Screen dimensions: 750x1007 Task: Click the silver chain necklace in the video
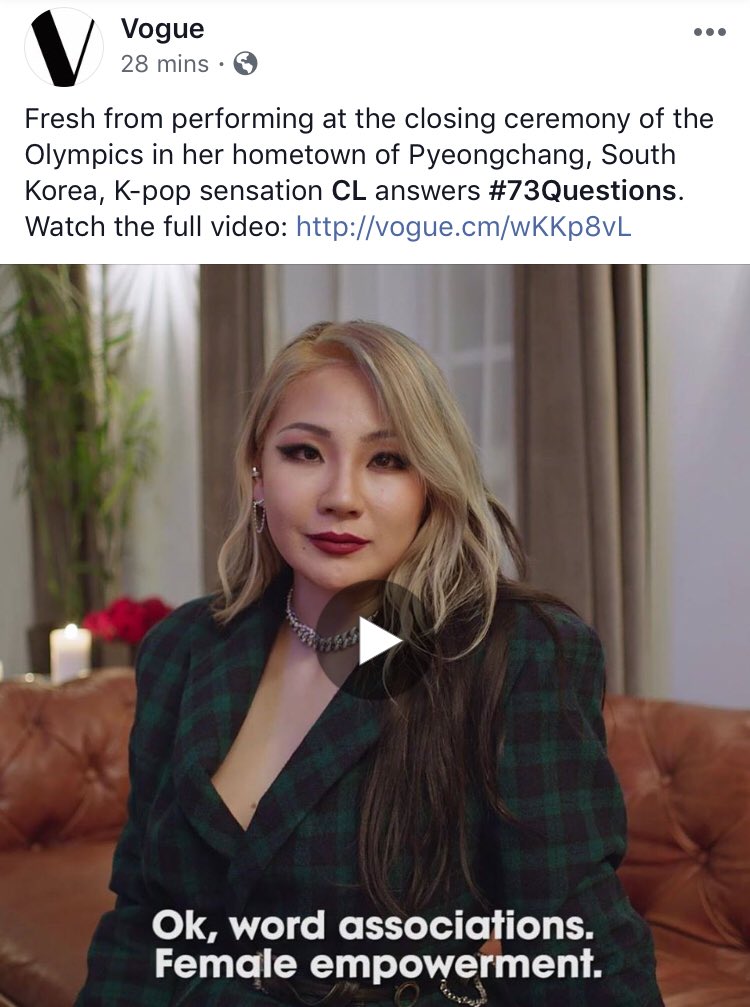pyautogui.click(x=319, y=626)
